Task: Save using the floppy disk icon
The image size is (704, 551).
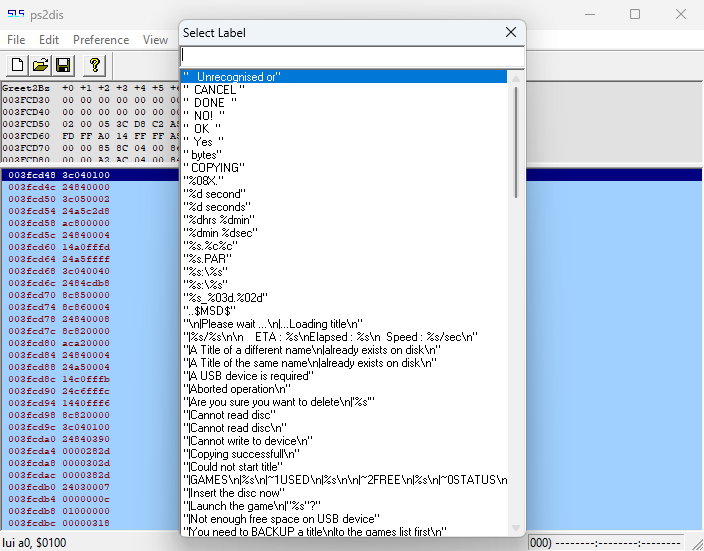Action: [63, 65]
